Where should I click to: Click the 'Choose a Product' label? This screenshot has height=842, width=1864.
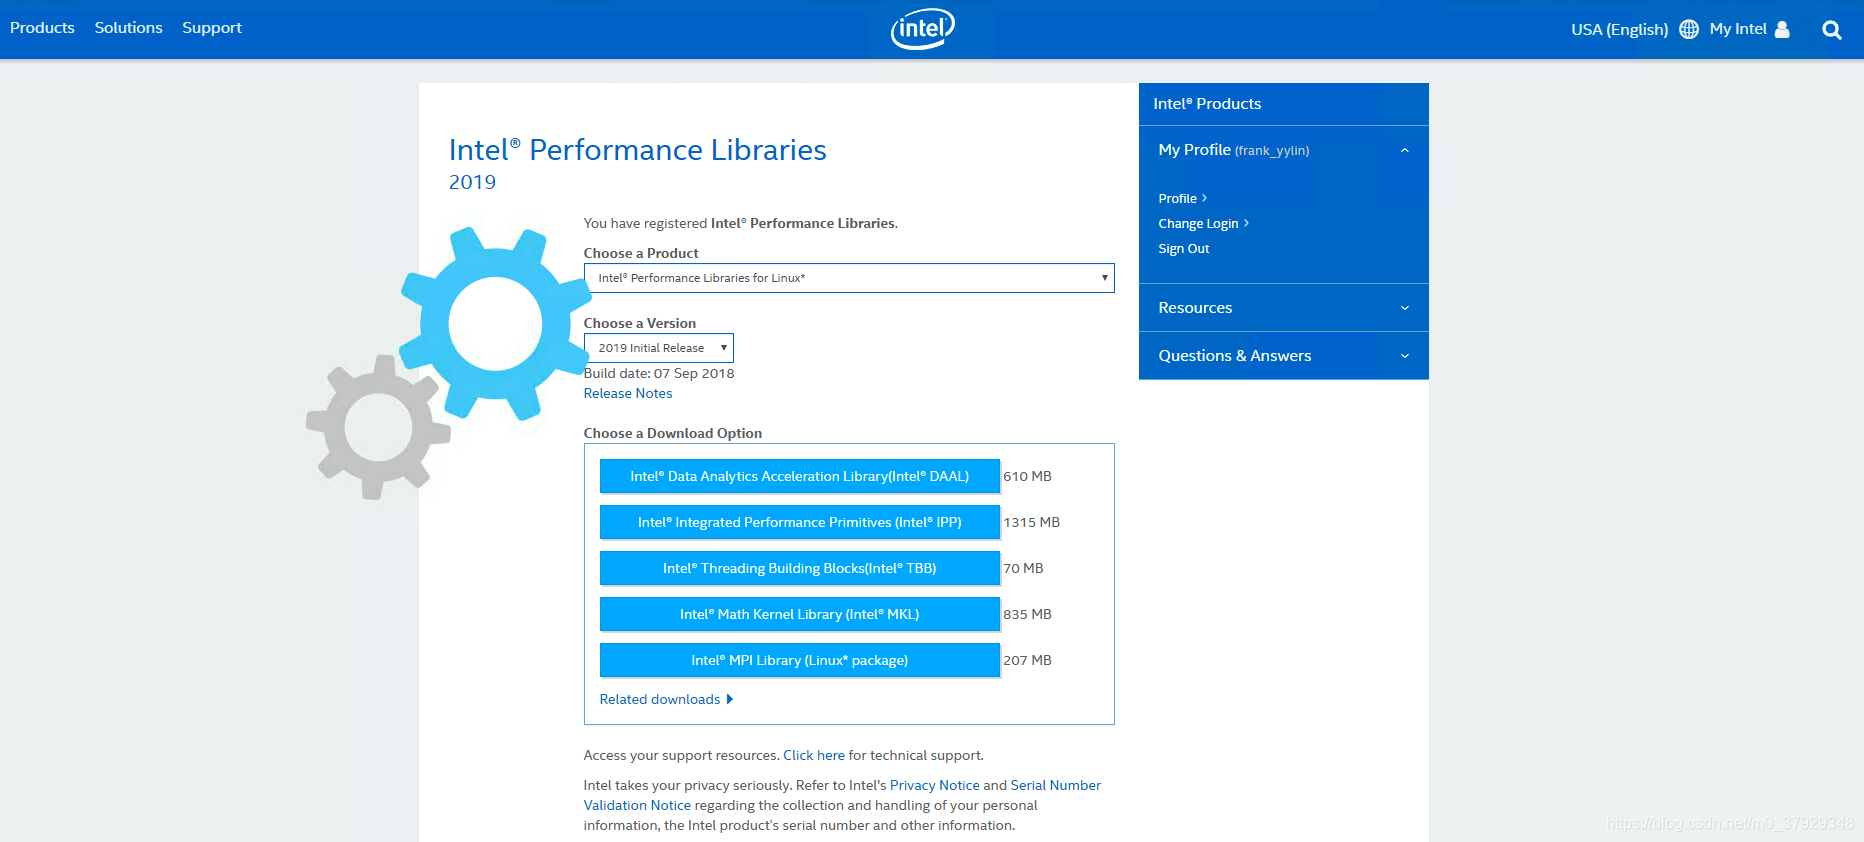(x=641, y=253)
